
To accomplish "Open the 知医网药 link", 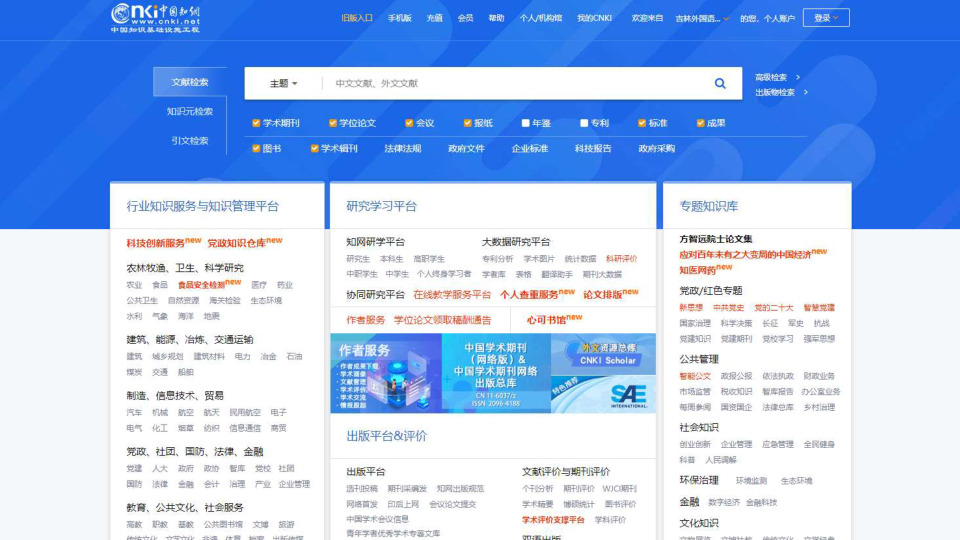I will pyautogui.click(x=697, y=270).
